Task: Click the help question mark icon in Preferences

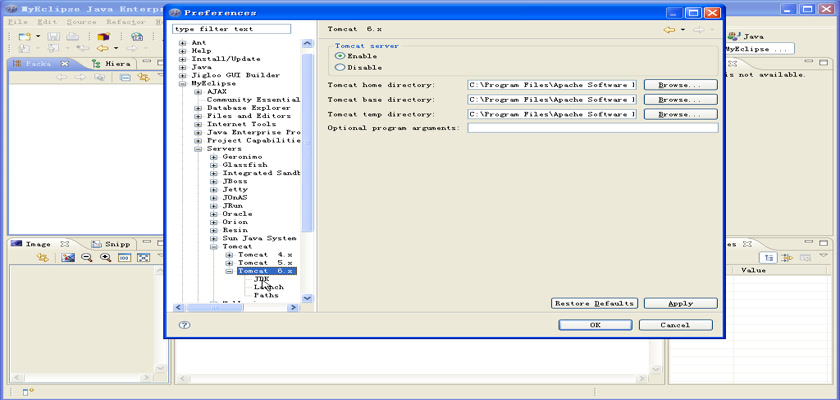Action: point(184,325)
